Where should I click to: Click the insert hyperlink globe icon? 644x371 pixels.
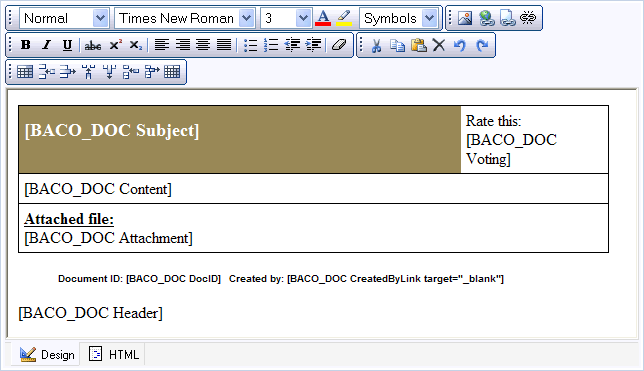[x=486, y=18]
